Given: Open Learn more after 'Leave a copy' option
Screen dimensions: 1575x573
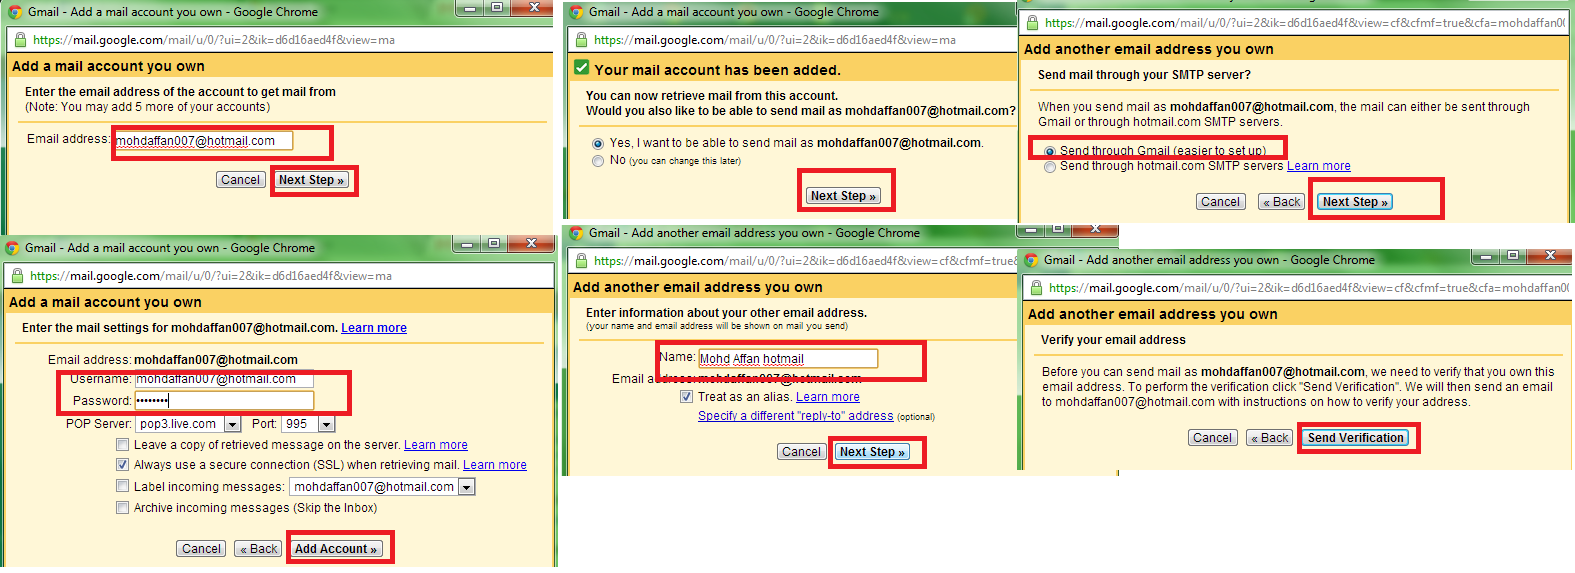Looking at the screenshot, I should pos(436,445).
